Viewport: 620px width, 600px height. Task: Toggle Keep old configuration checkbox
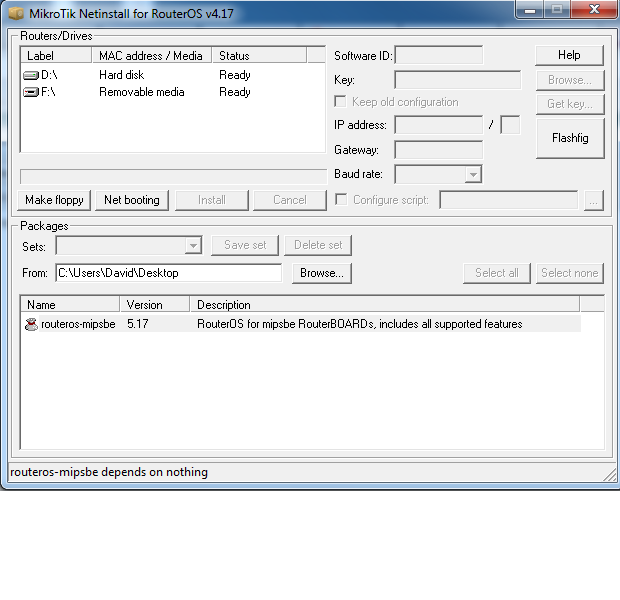click(340, 102)
